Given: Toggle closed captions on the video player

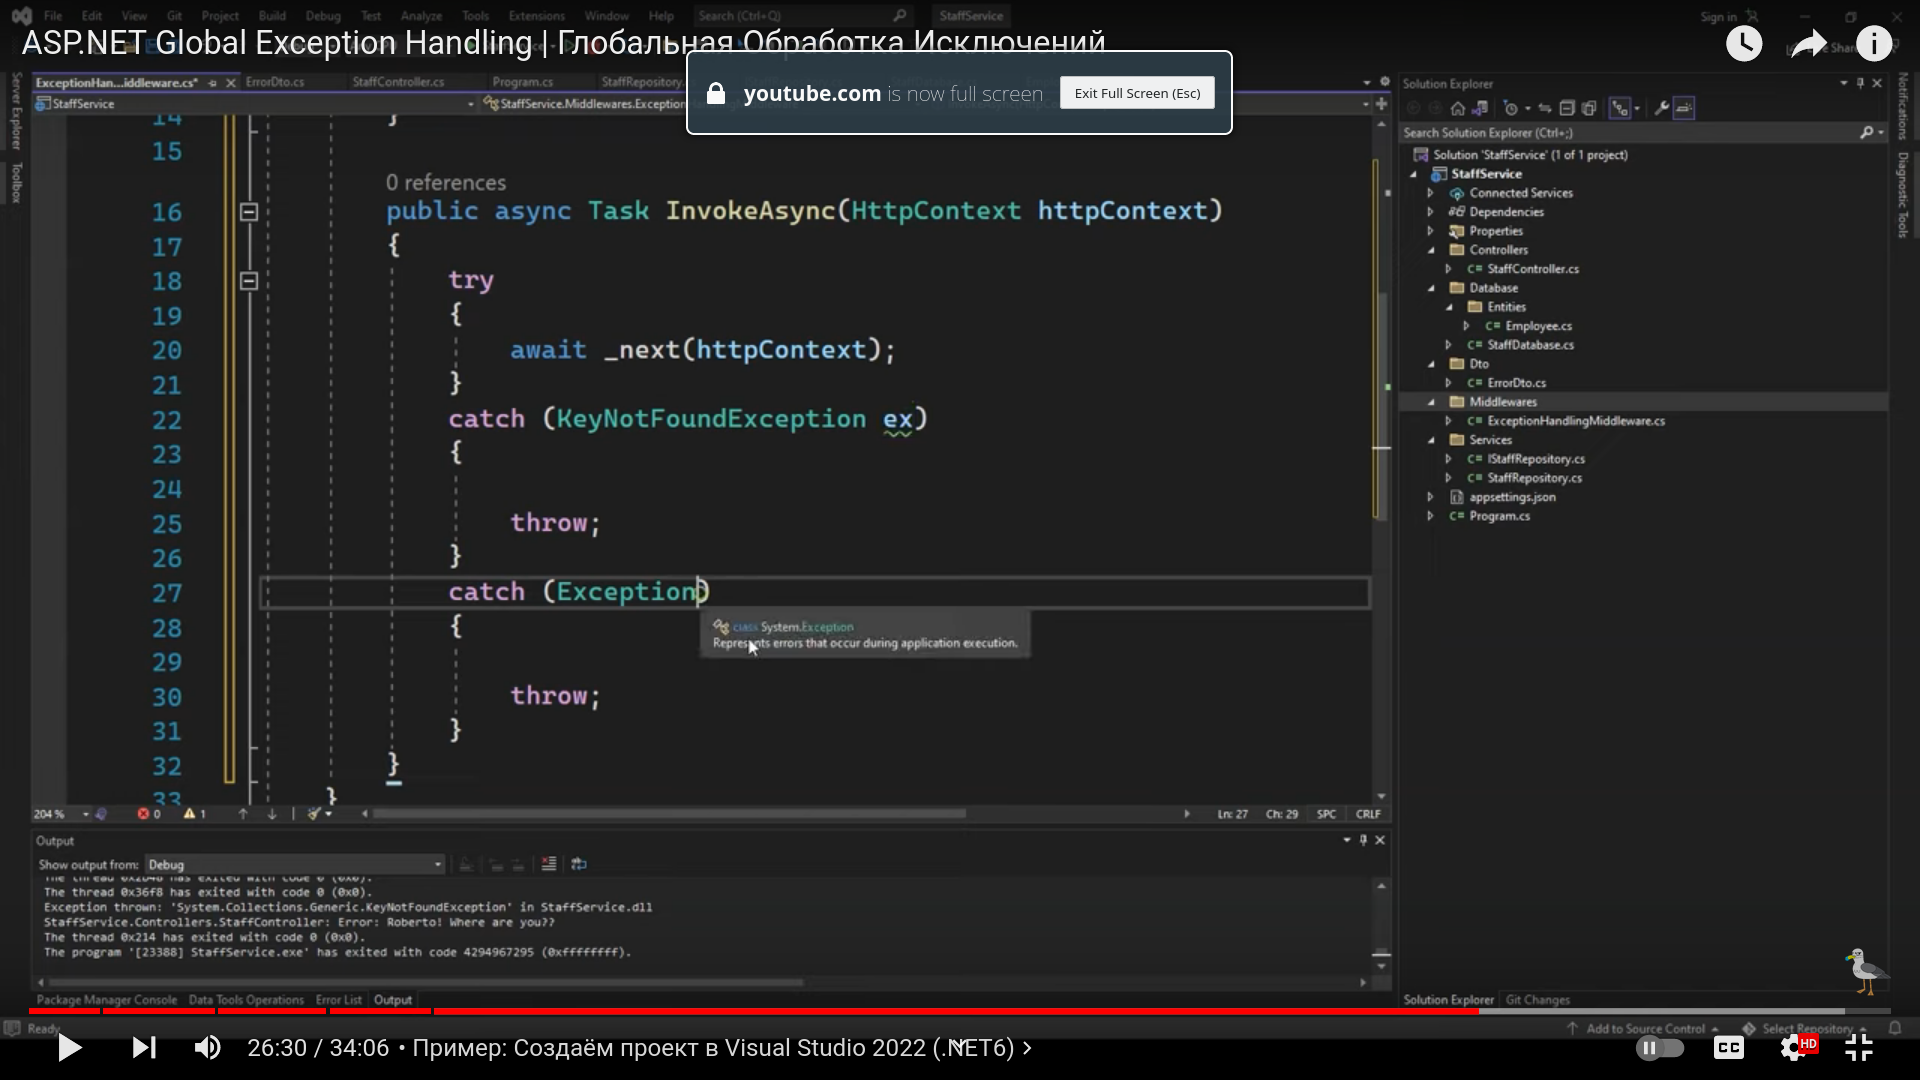Looking at the screenshot, I should 1729,1047.
